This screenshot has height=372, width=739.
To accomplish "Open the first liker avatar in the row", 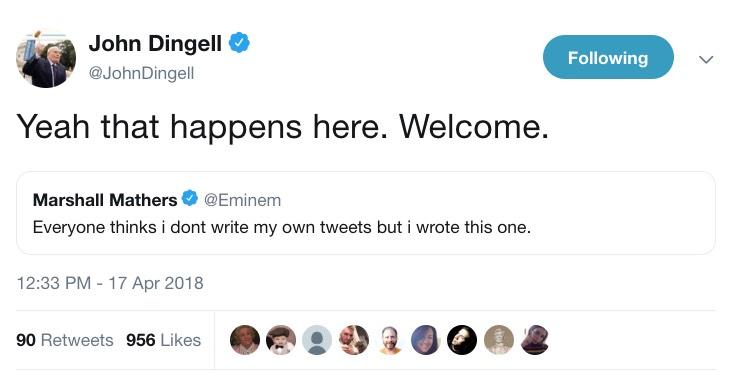I will pyautogui.click(x=245, y=340).
